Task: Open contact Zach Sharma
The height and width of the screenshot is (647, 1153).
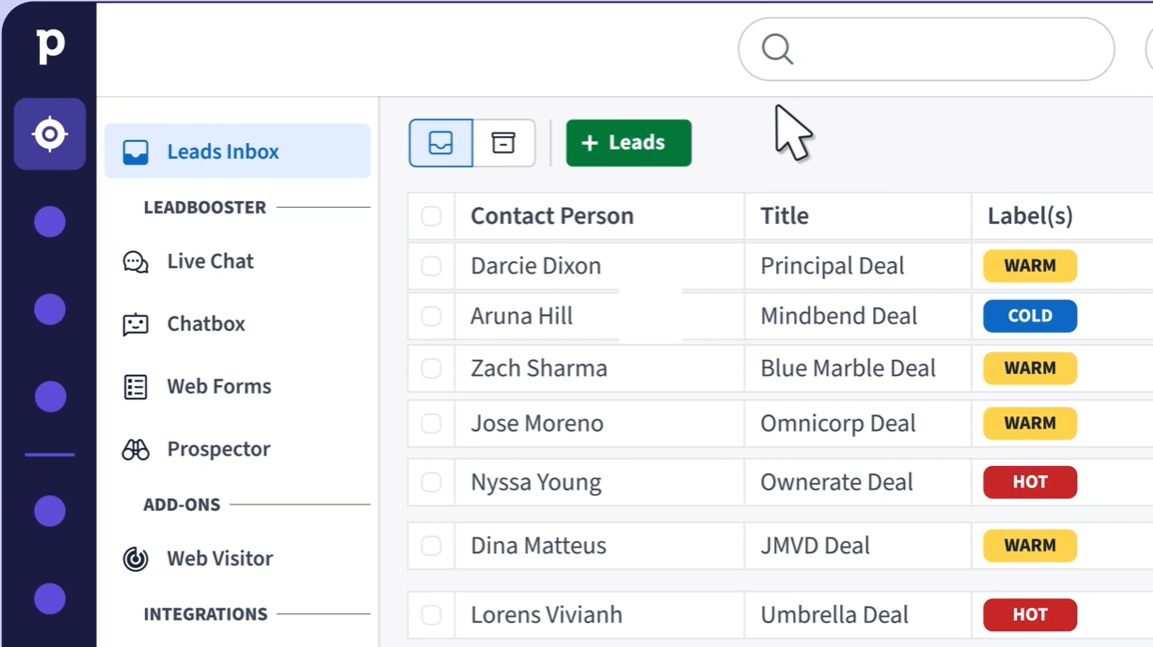Action: pyautogui.click(x=539, y=368)
